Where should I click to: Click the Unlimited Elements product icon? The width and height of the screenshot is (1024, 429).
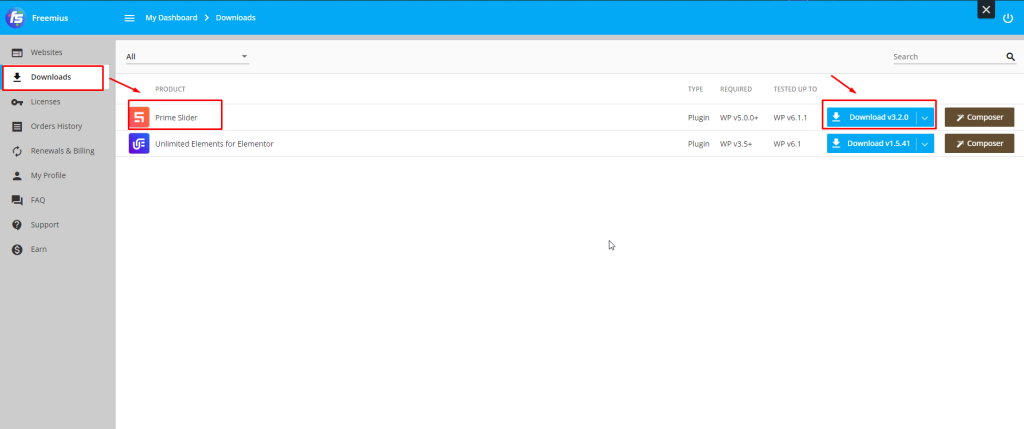[139, 144]
